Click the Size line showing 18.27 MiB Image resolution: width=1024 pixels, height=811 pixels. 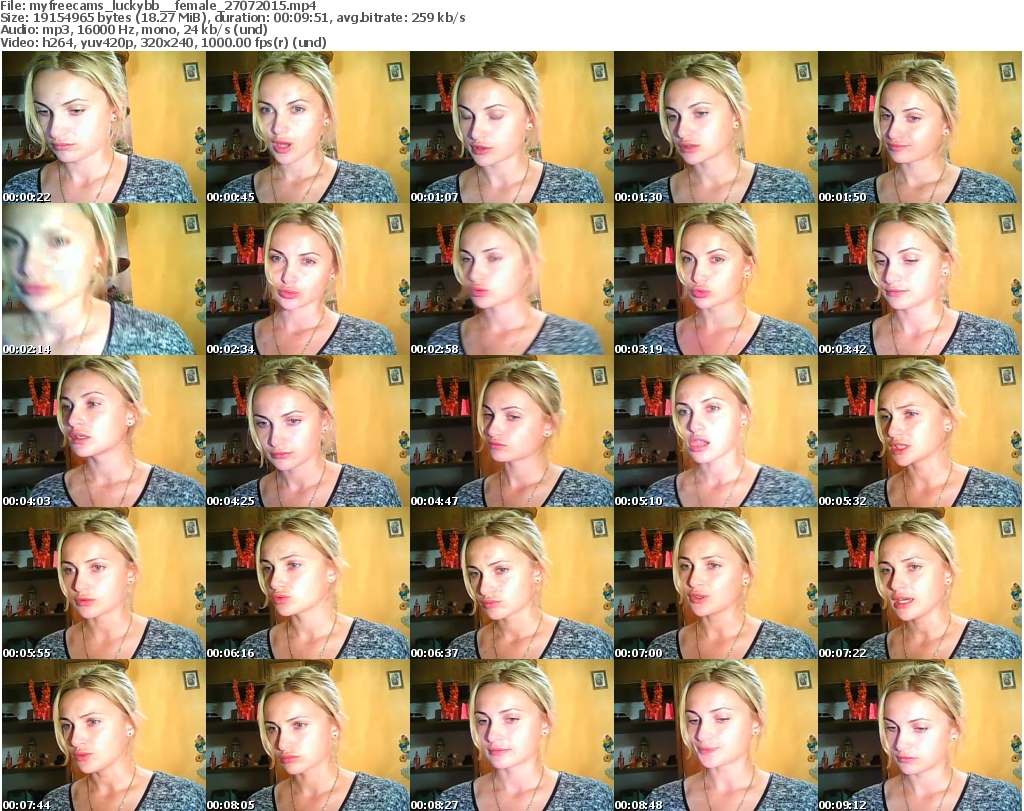click(232, 18)
